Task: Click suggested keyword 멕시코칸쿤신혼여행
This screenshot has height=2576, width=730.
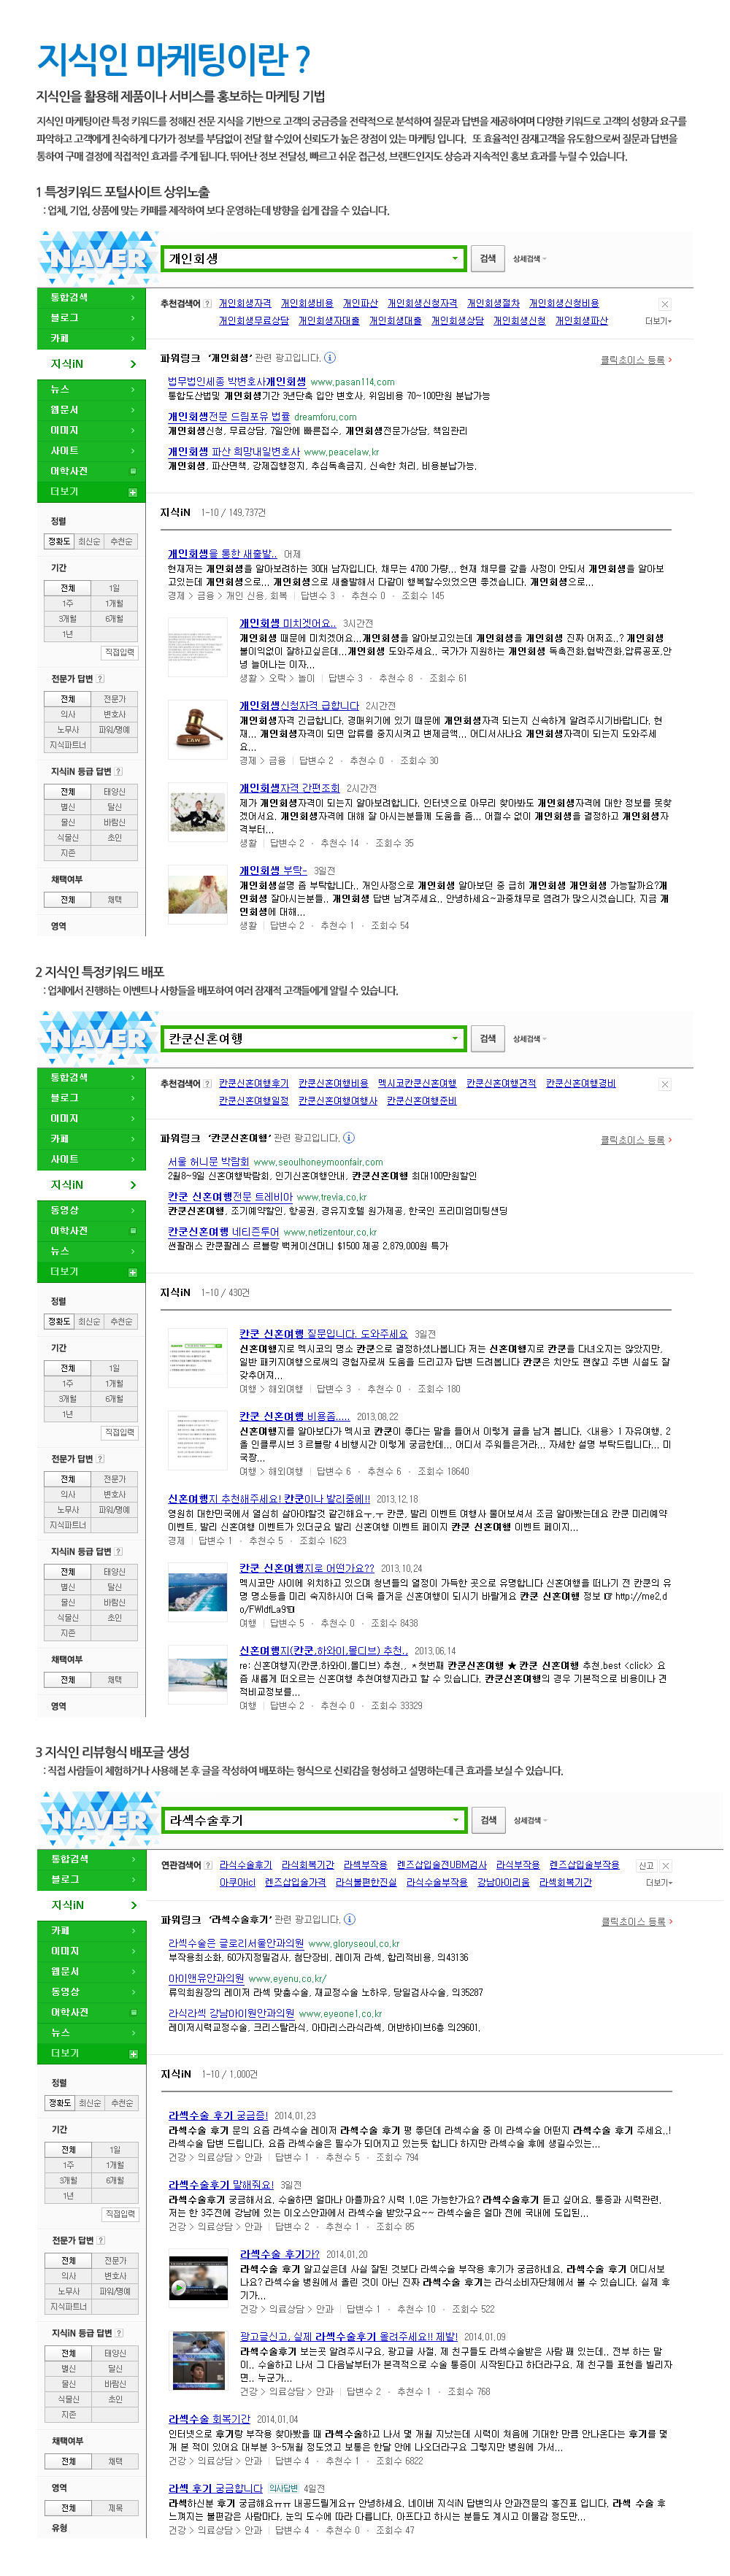Action: click(x=417, y=1083)
